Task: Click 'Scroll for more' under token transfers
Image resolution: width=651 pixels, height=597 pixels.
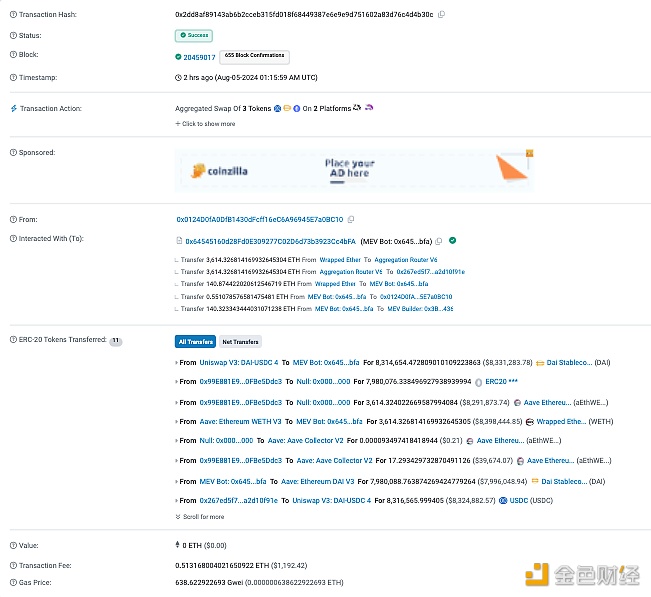Action: (x=200, y=517)
